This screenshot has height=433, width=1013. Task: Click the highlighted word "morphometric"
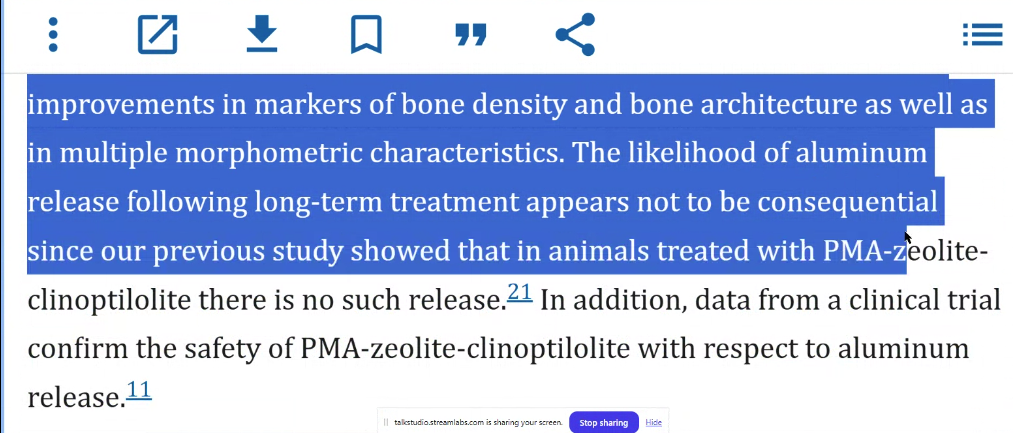coord(269,154)
